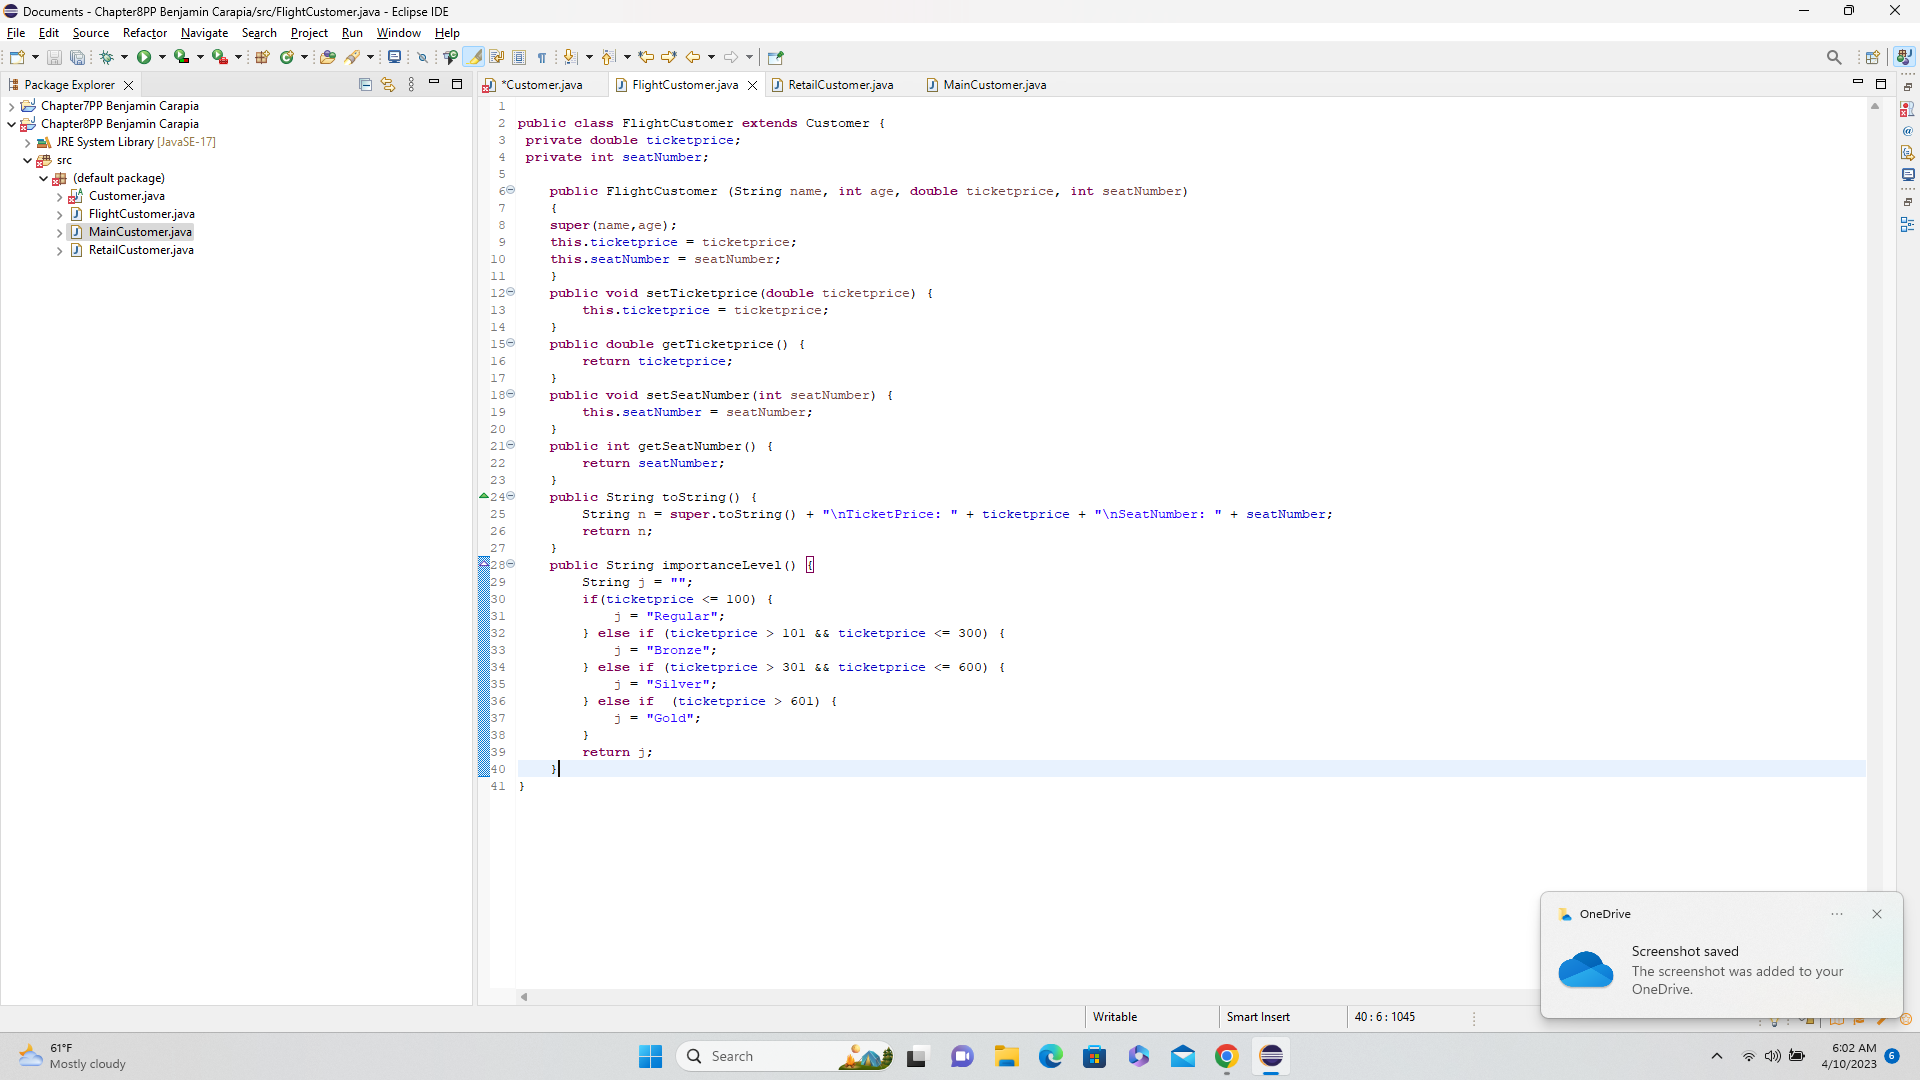Click the Save All toolbar icon
This screenshot has height=1080, width=1920.
click(x=77, y=57)
